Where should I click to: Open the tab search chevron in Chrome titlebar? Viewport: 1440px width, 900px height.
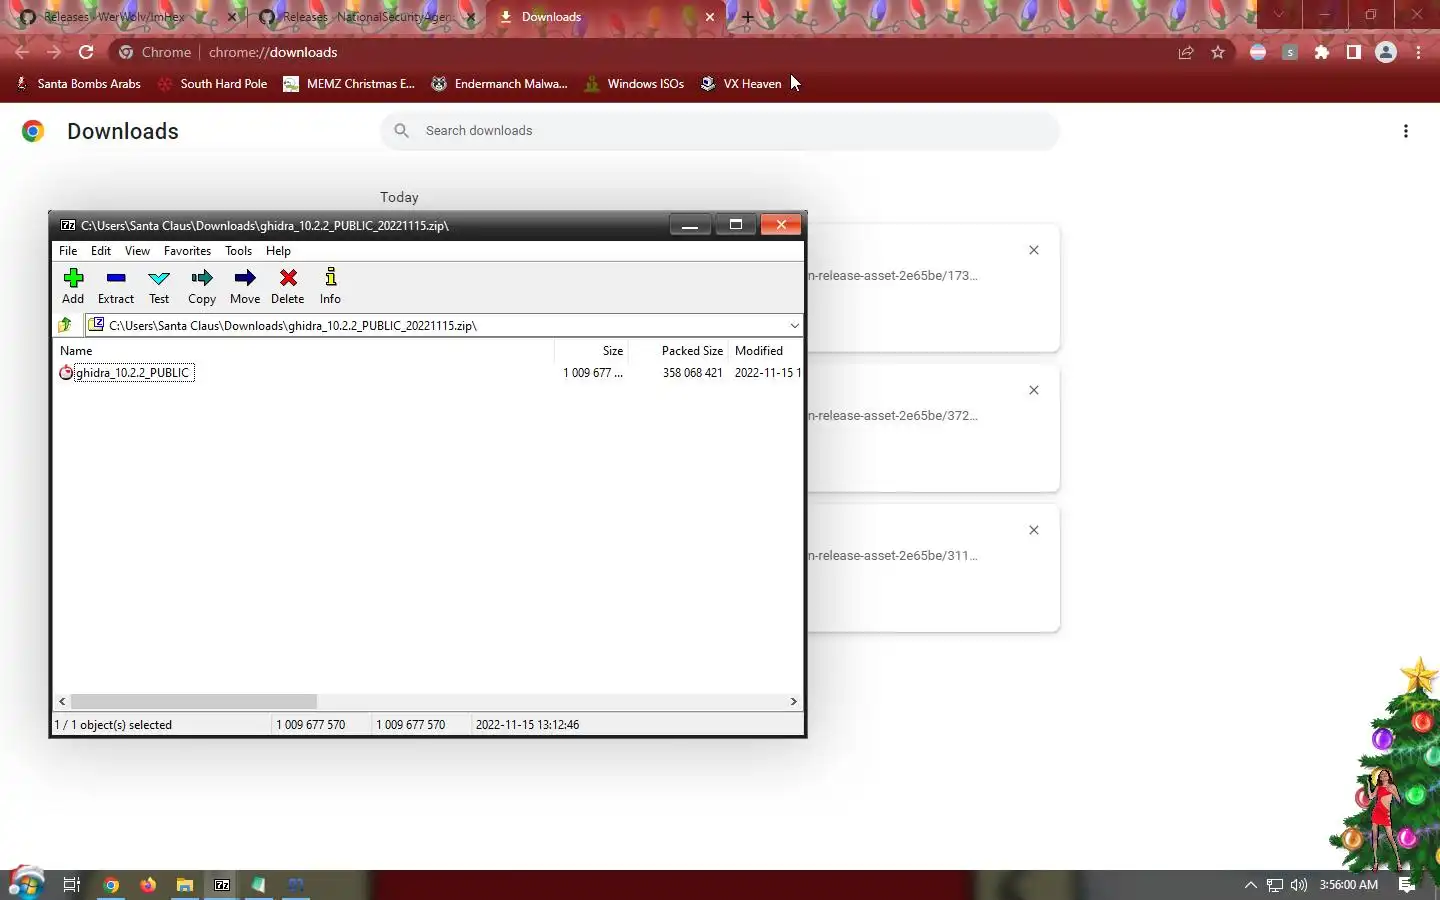click(x=1278, y=15)
